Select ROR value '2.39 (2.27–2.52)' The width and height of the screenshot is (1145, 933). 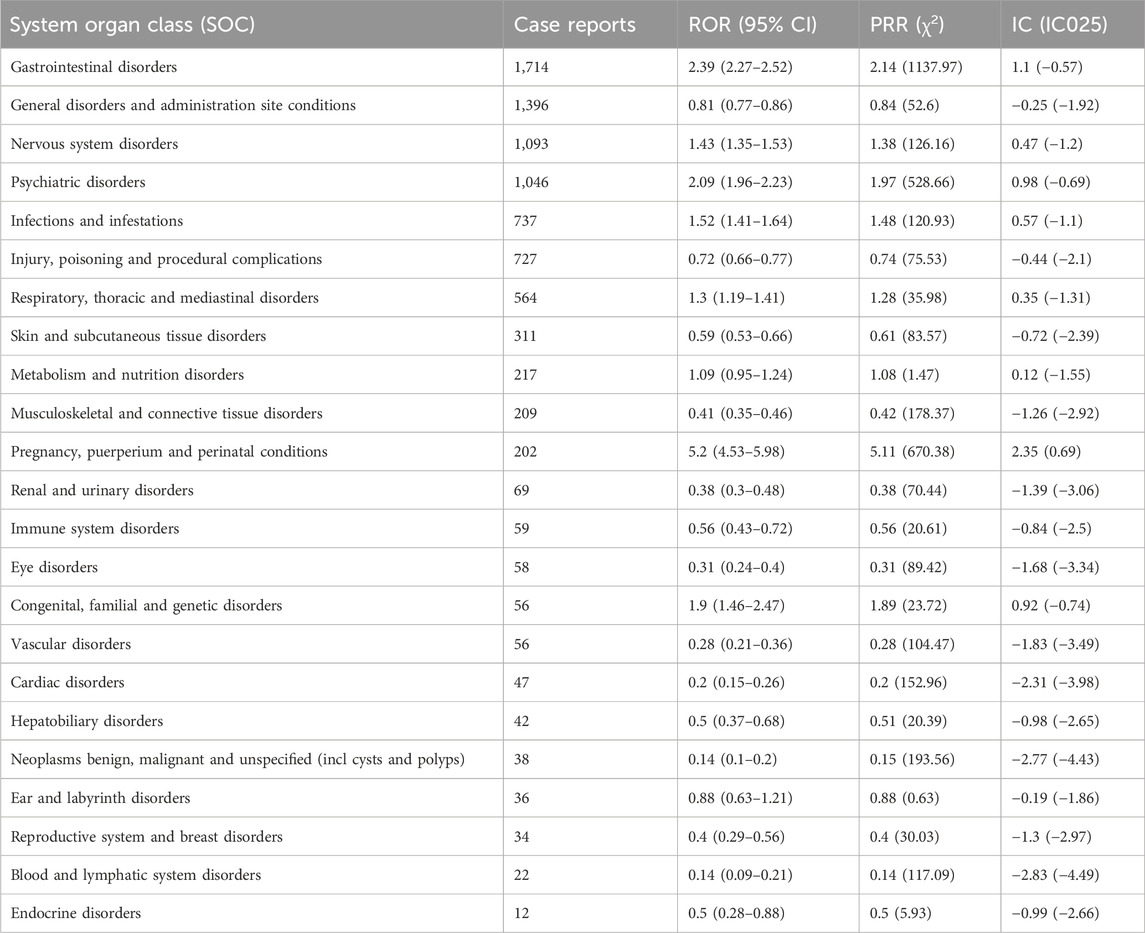[x=740, y=67]
